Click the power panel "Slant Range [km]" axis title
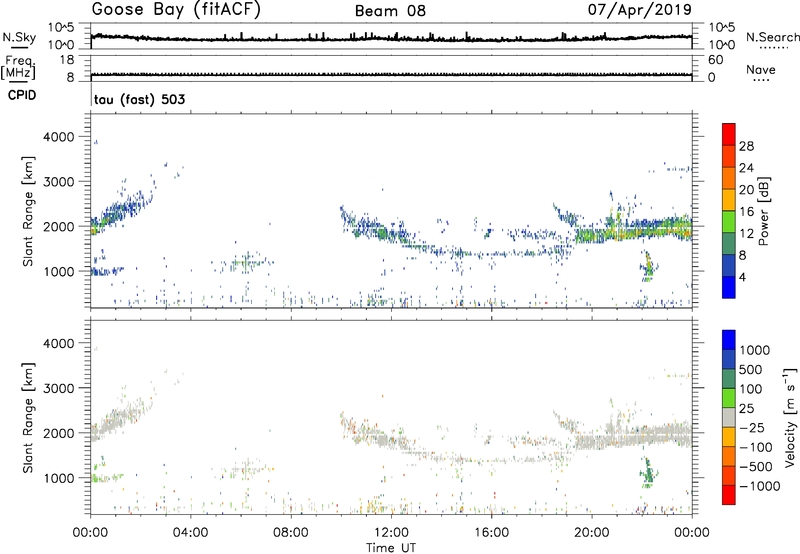This screenshot has width=800, height=554. point(28,211)
